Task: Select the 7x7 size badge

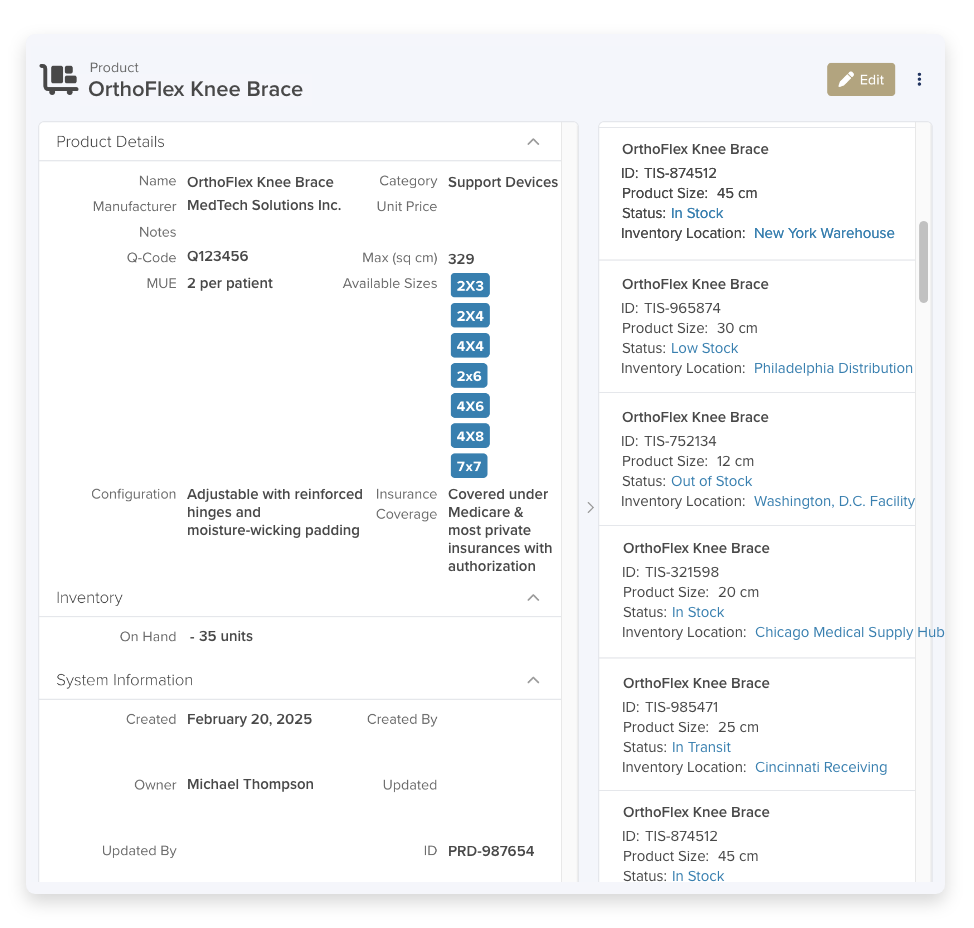Action: pyautogui.click(x=469, y=466)
